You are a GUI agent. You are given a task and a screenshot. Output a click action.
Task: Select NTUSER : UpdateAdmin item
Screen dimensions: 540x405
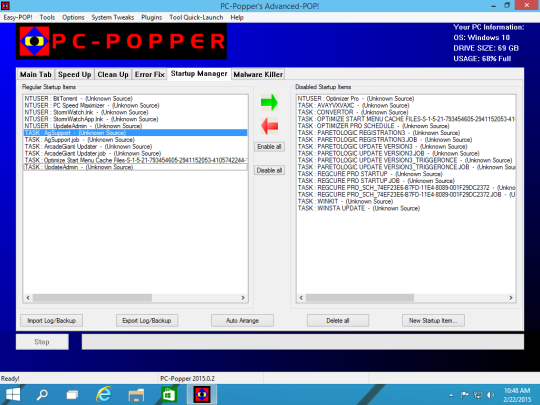pos(136,126)
